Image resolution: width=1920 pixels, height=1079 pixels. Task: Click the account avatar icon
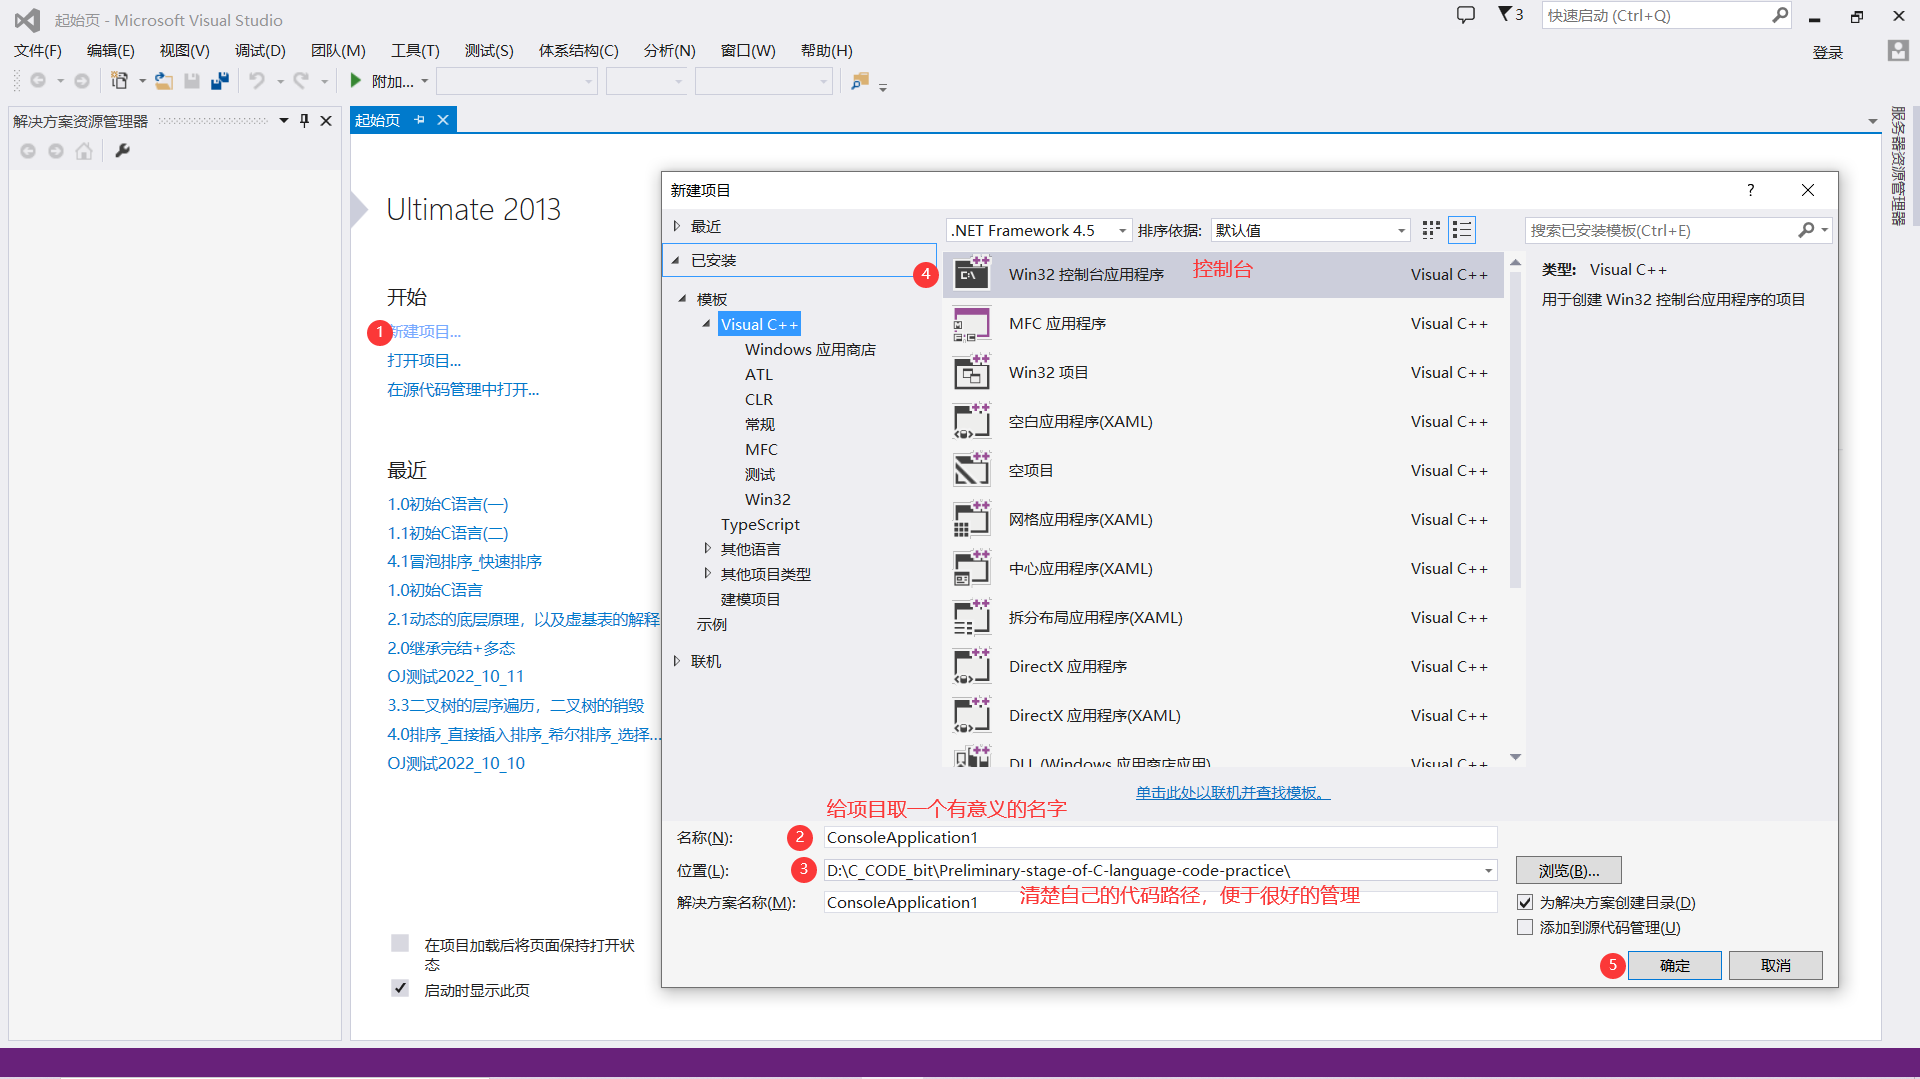coord(1897,51)
